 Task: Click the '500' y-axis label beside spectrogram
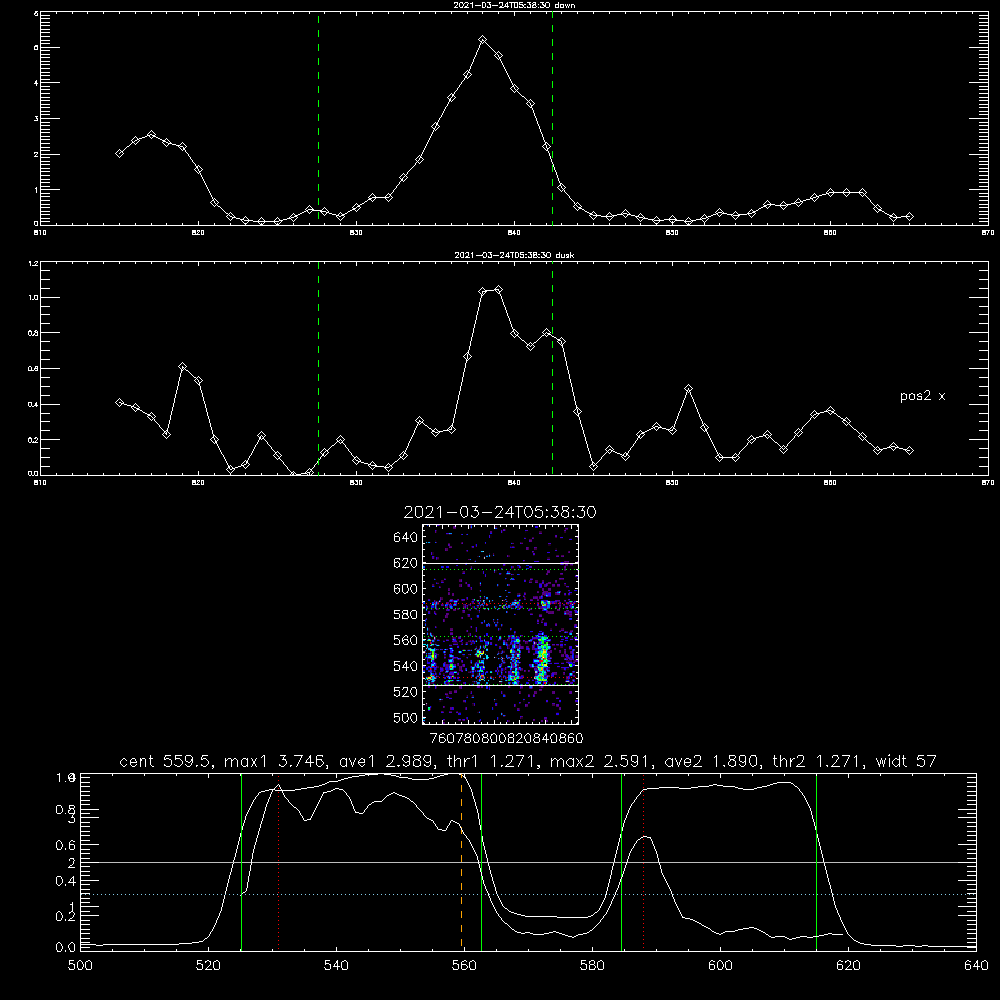tap(406, 718)
